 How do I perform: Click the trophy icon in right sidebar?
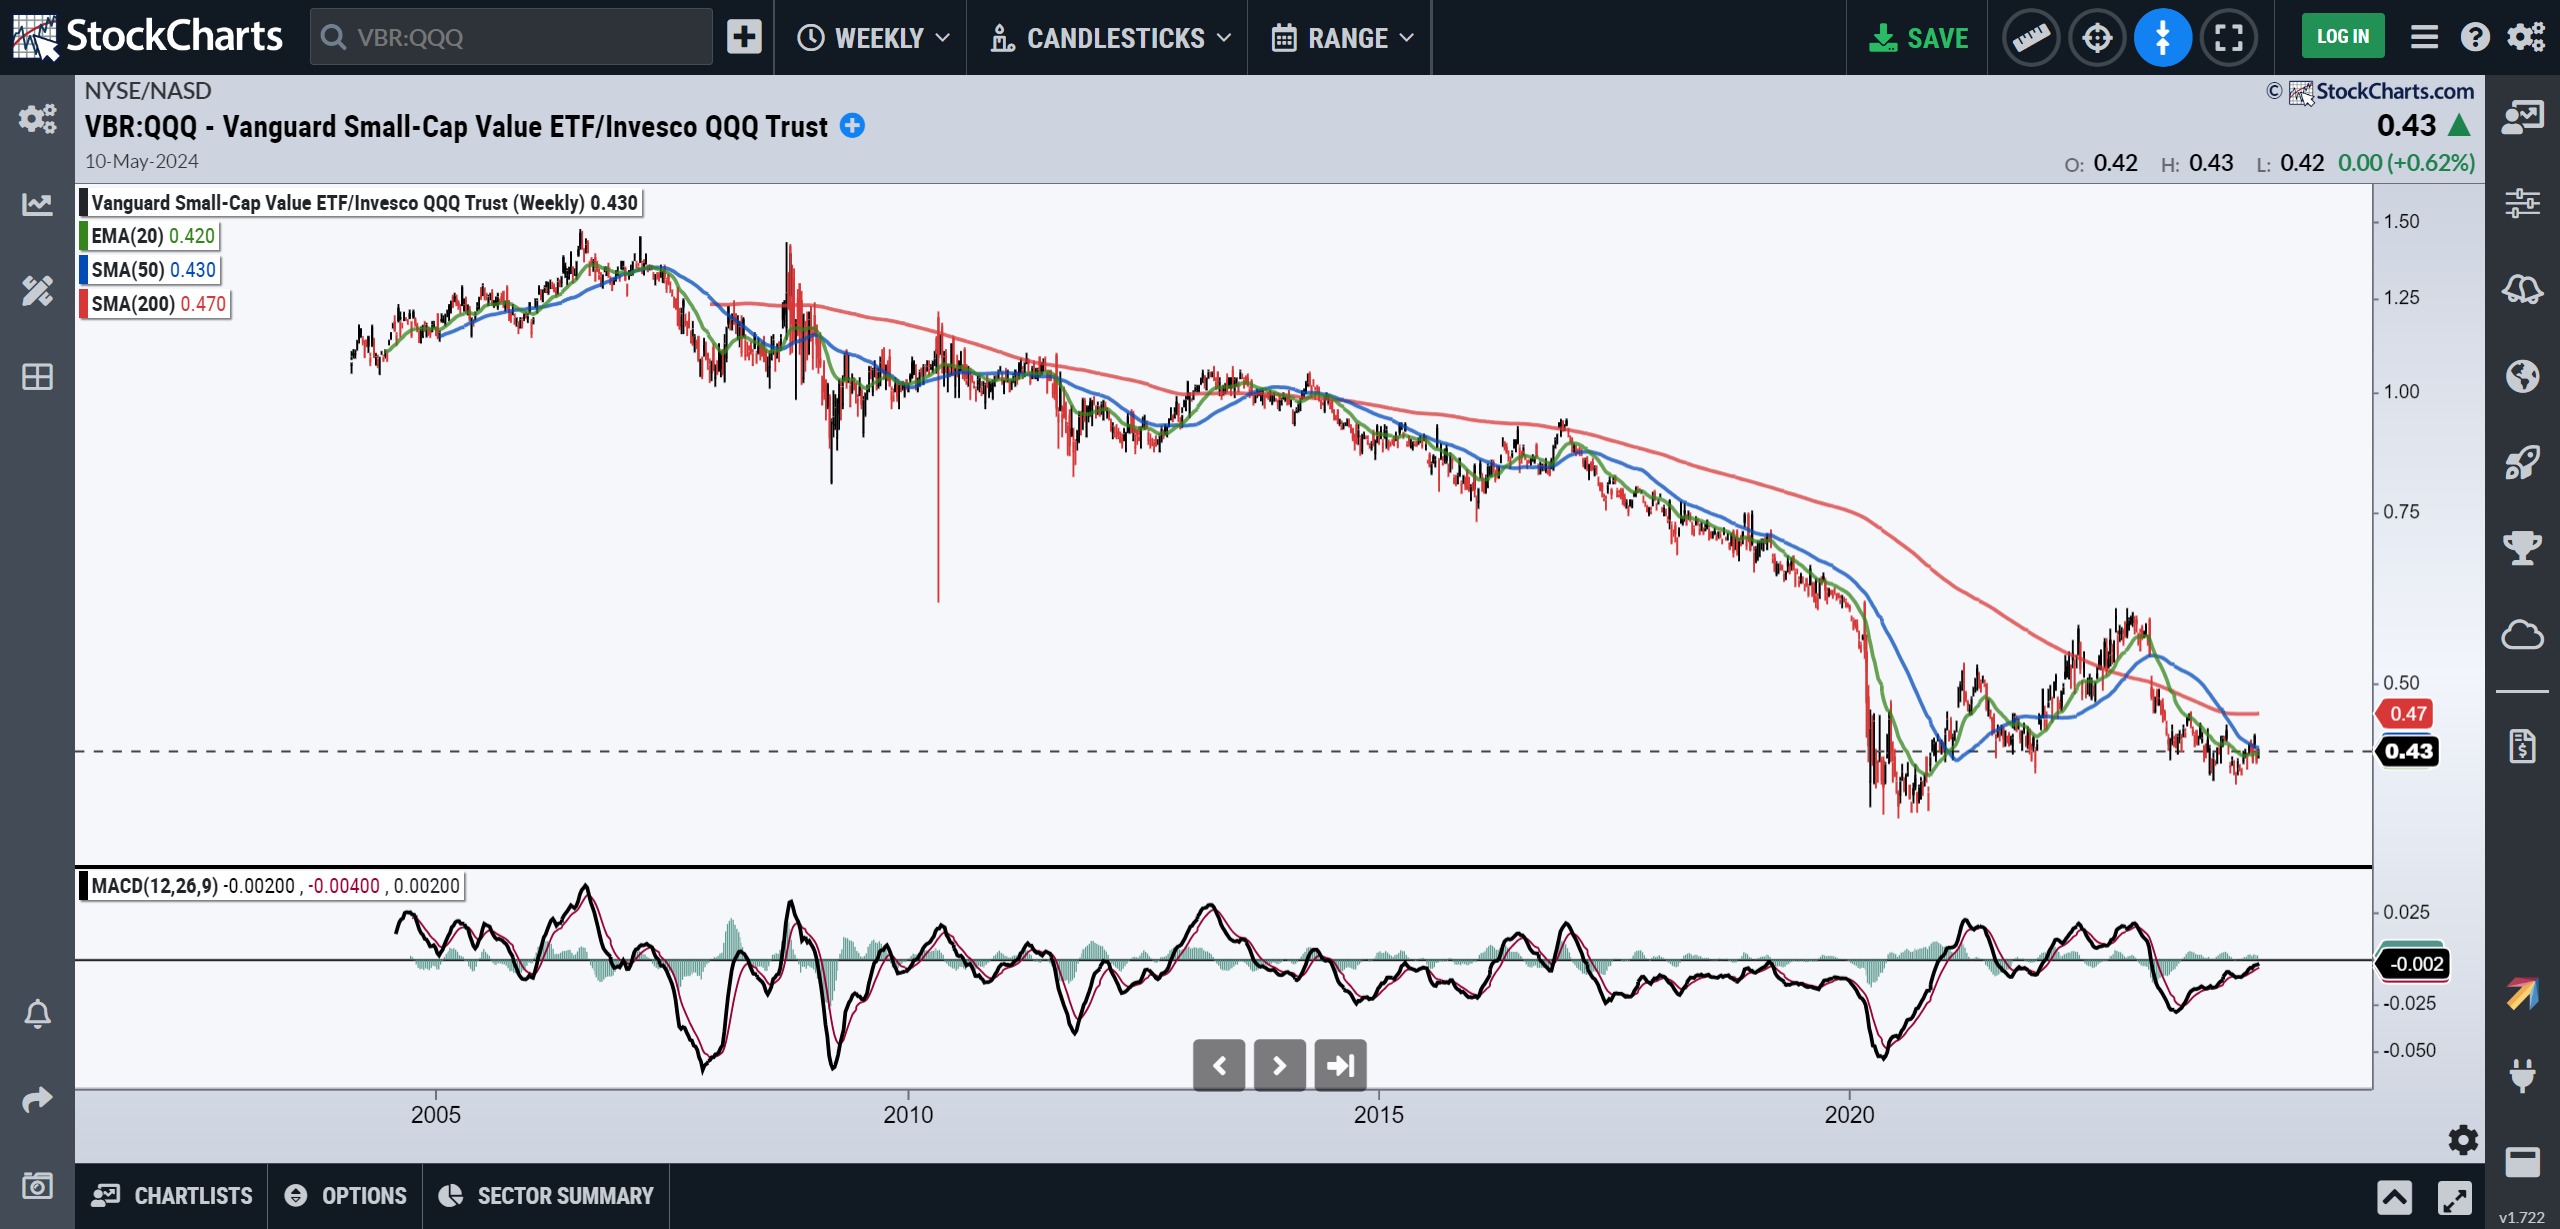point(2522,547)
